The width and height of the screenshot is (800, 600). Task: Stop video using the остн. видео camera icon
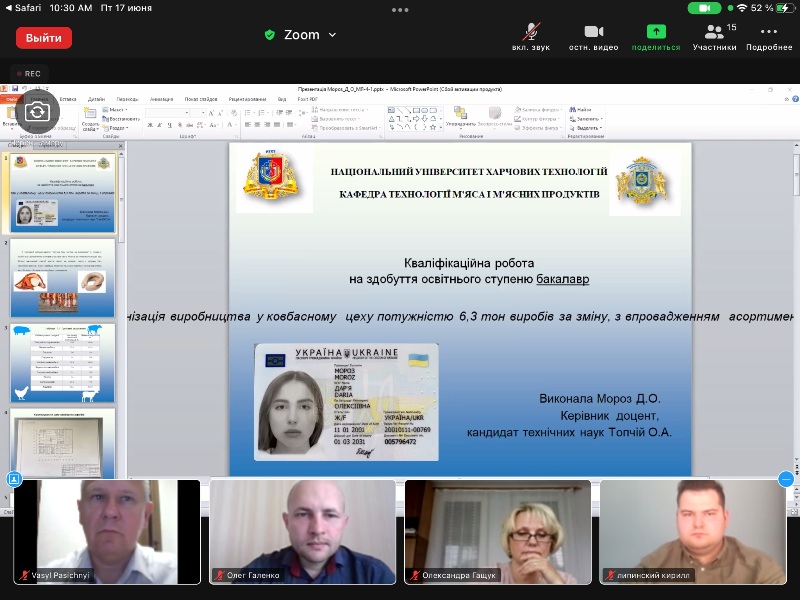click(593, 36)
